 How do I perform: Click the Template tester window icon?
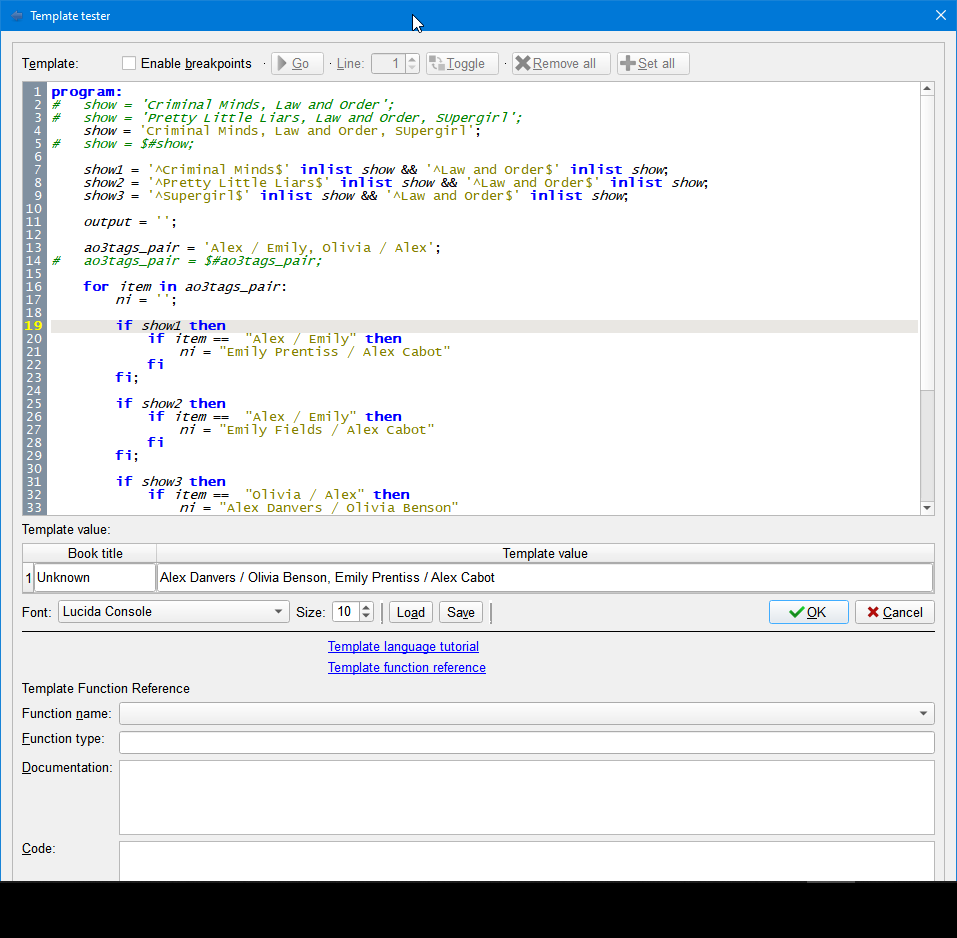click(16, 16)
